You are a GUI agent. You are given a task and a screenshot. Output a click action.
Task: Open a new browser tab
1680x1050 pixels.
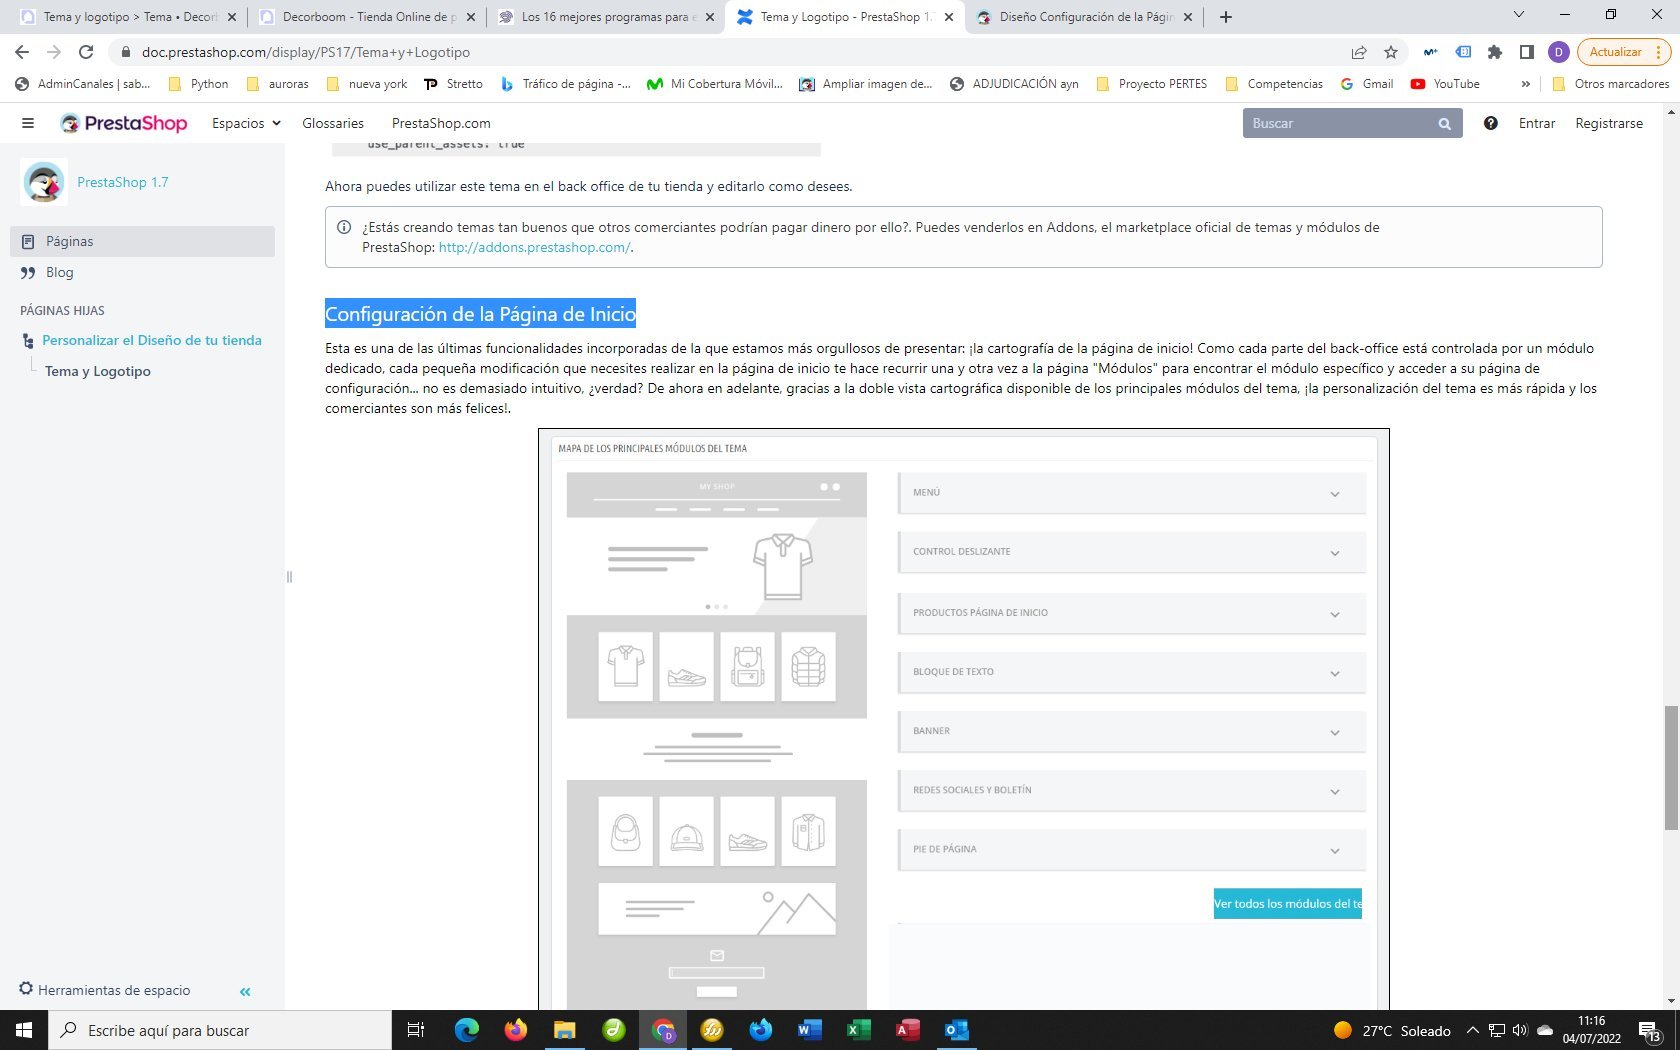1226,17
